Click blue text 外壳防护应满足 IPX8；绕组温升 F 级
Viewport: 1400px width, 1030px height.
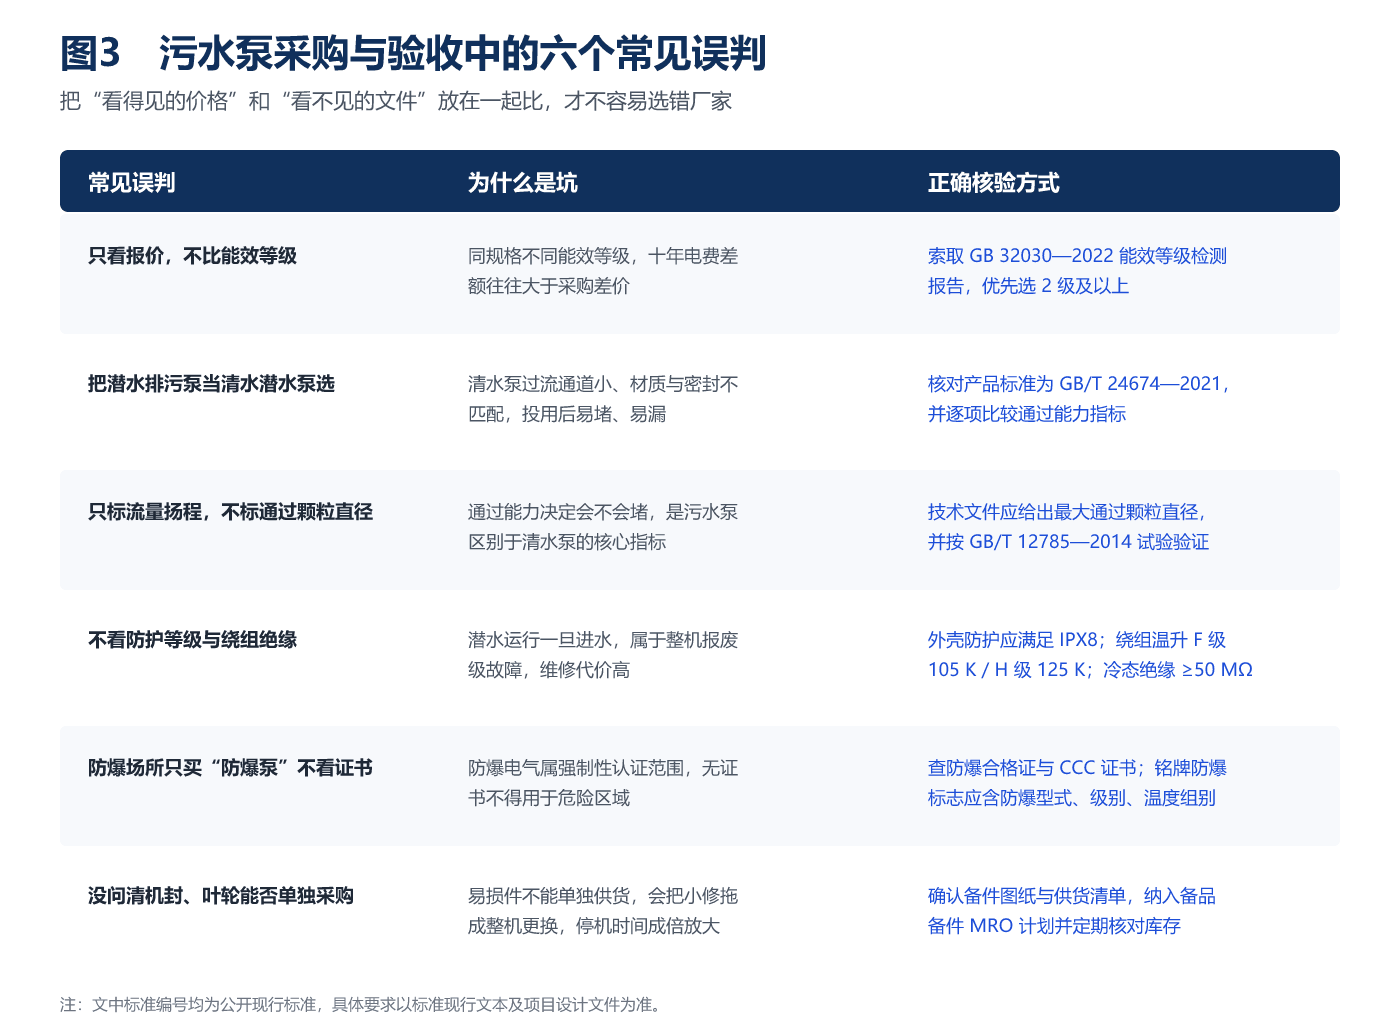click(x=1077, y=640)
